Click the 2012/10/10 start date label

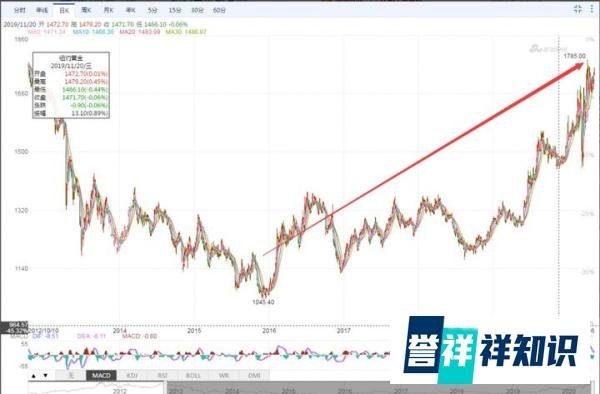click(43, 331)
